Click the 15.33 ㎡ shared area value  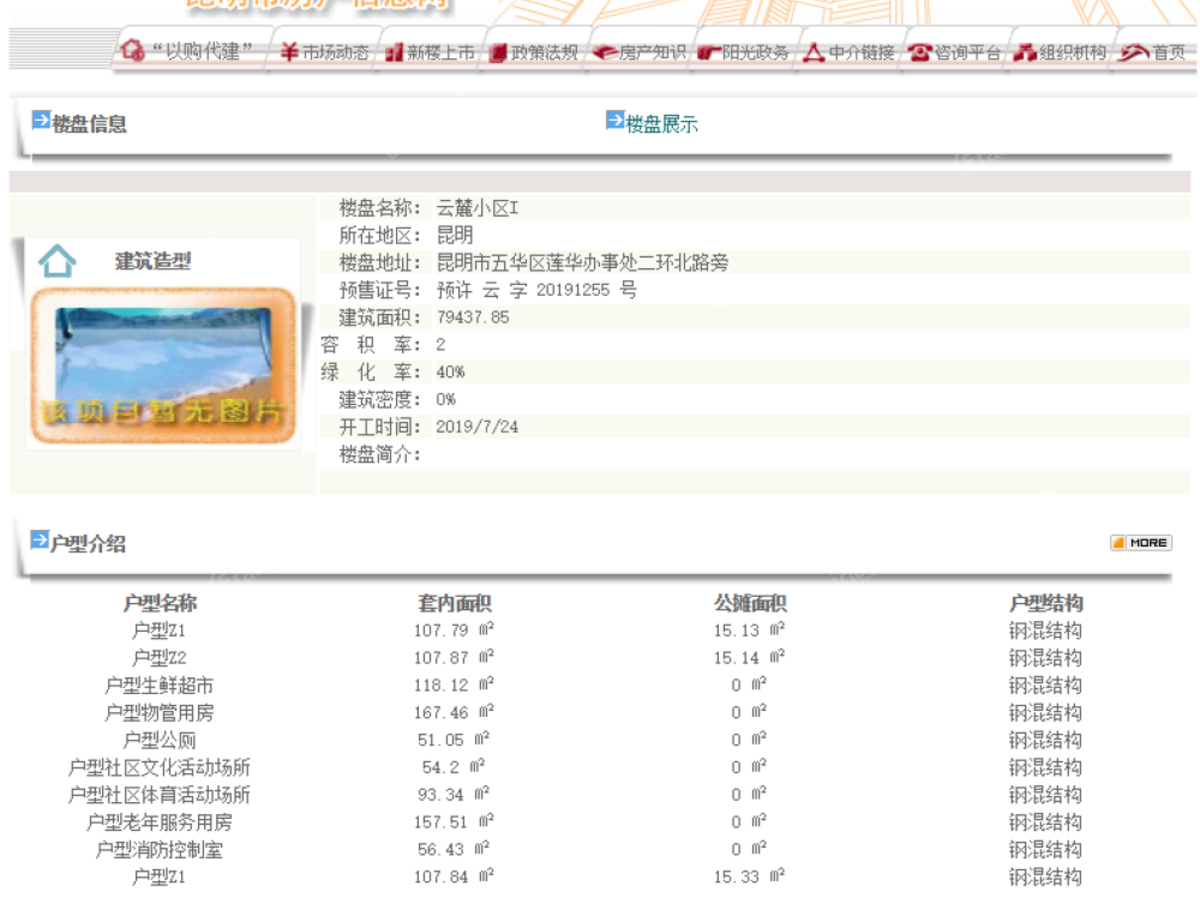pyautogui.click(x=750, y=877)
